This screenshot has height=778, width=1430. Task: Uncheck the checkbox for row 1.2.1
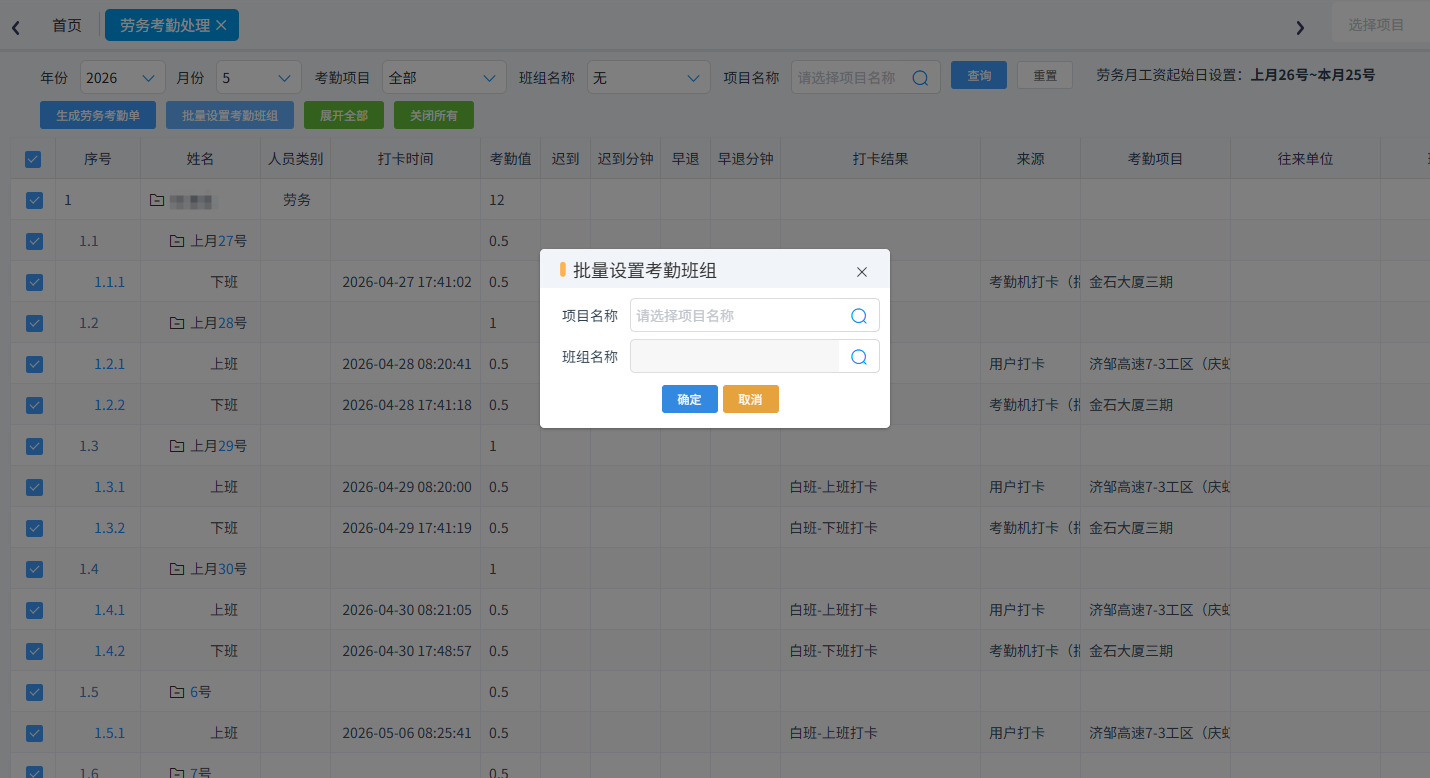click(x=34, y=364)
